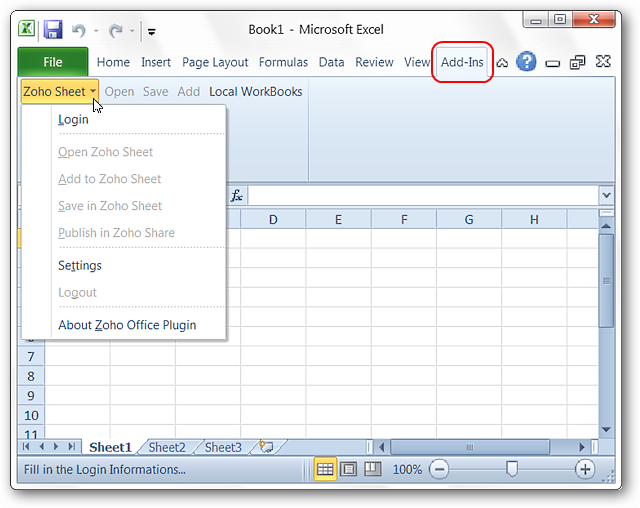Screen dimensions: 640x508
Task: Minimize the workbook window in the ribbon
Action: [x=552, y=63]
